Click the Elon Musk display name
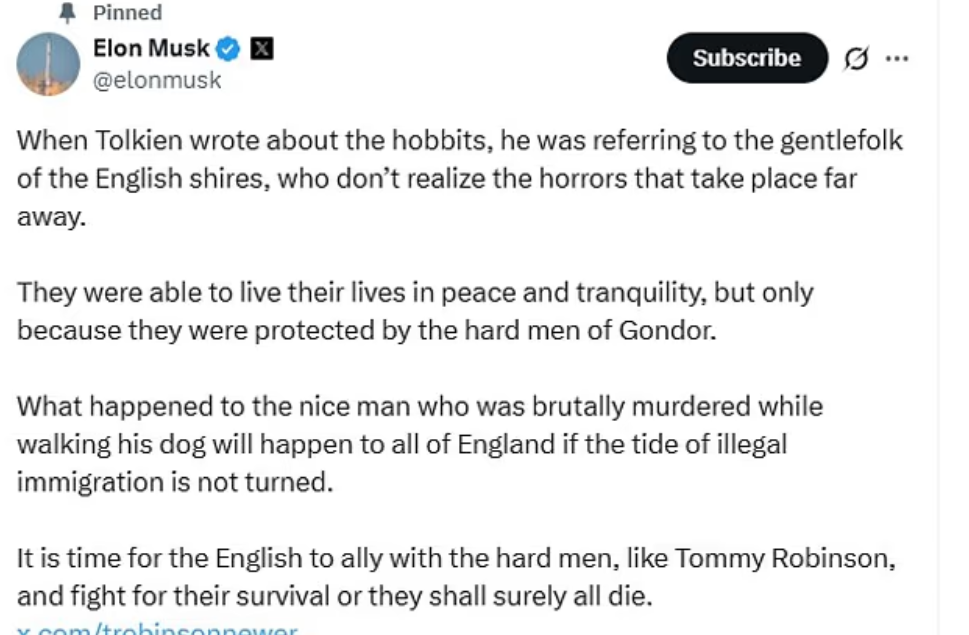The image size is (969, 635). click(x=150, y=48)
